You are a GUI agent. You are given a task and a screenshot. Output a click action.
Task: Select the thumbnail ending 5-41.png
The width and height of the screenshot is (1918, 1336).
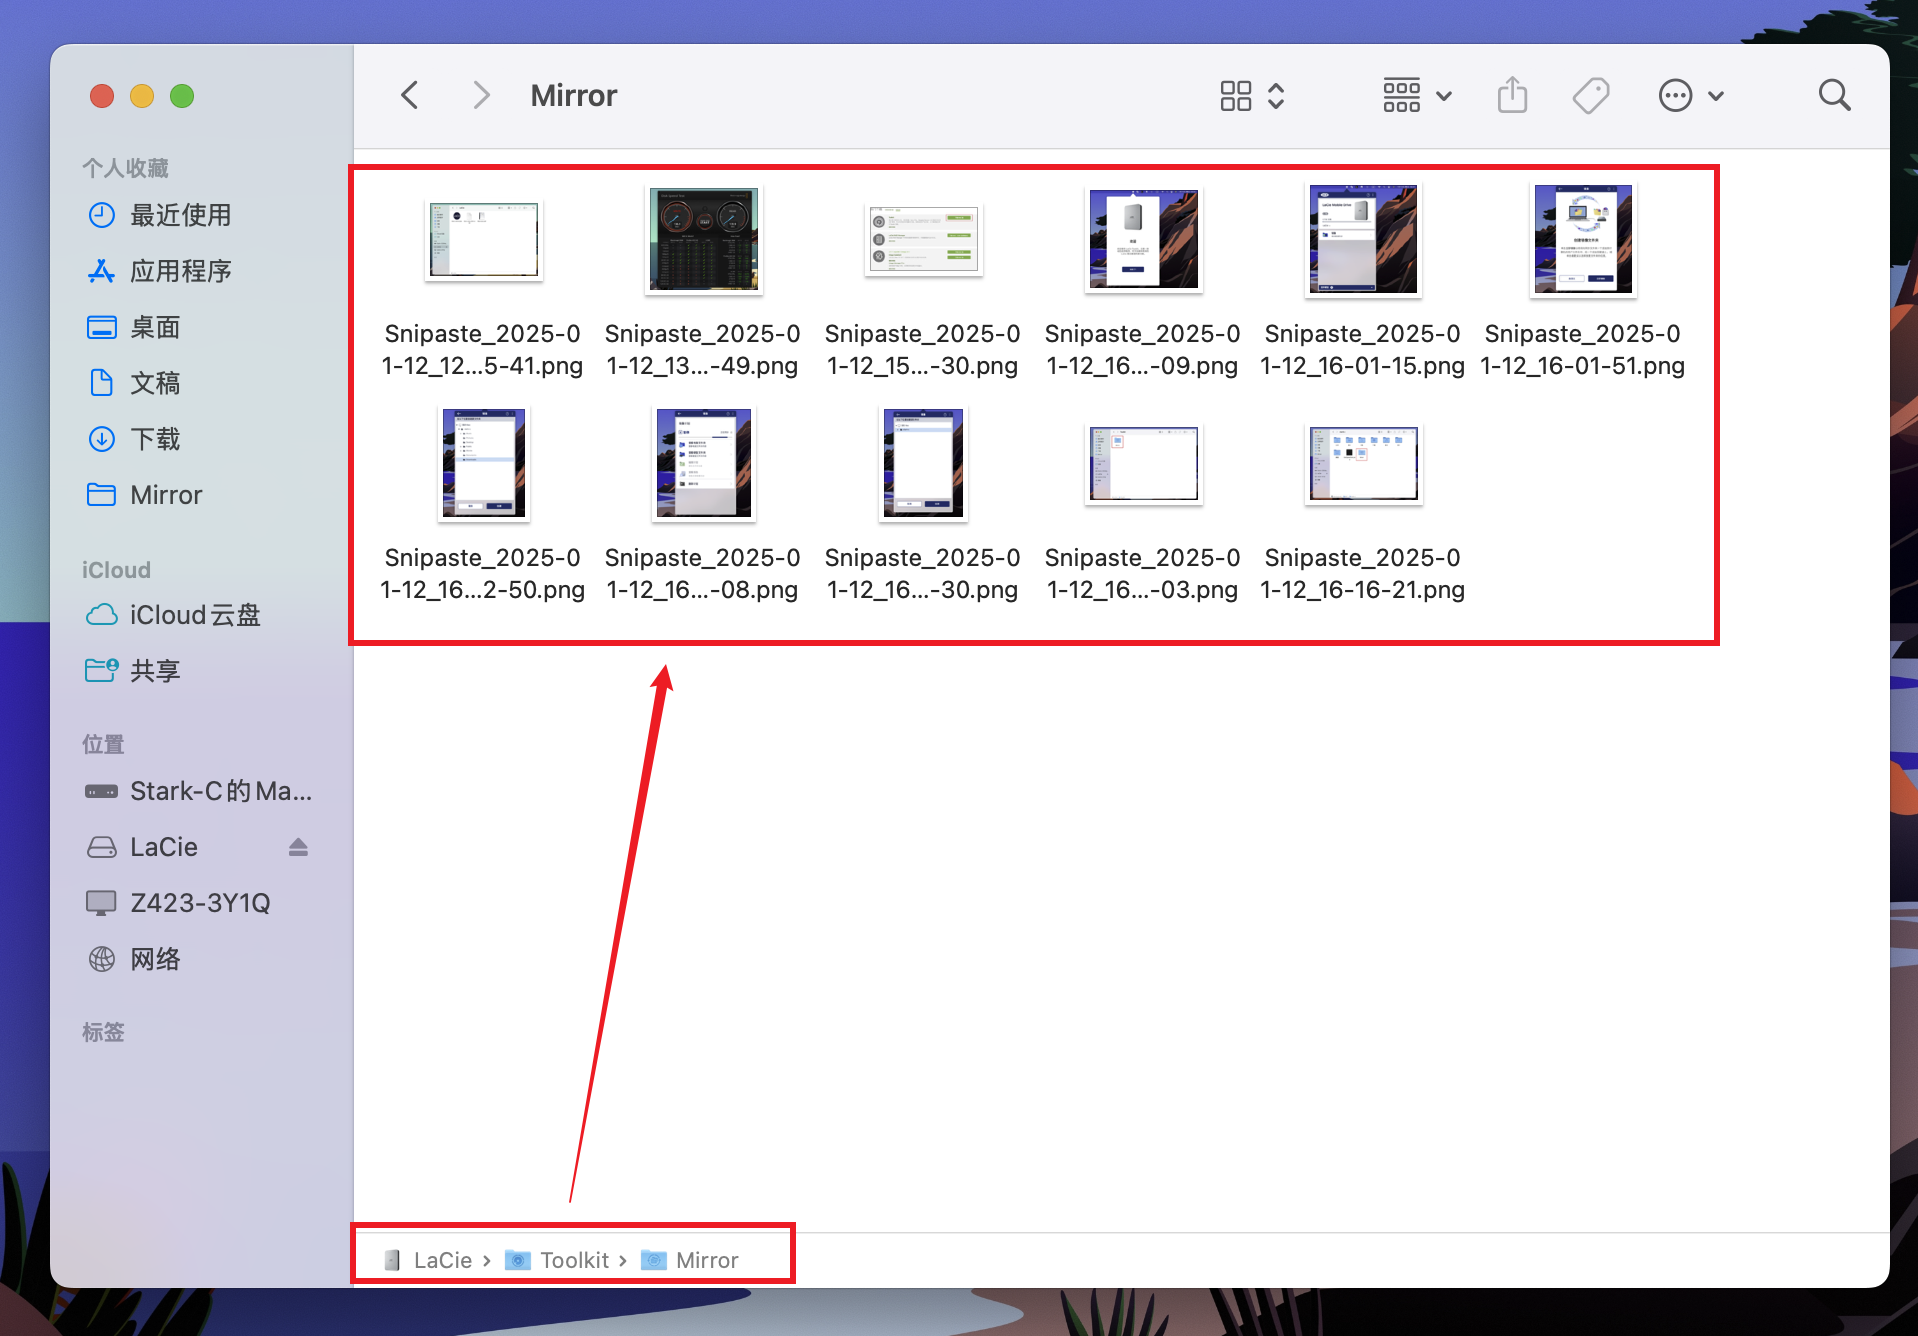tap(483, 240)
